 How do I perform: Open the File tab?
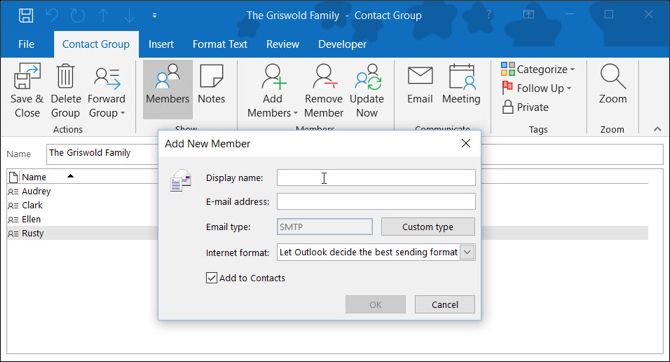tap(26, 44)
